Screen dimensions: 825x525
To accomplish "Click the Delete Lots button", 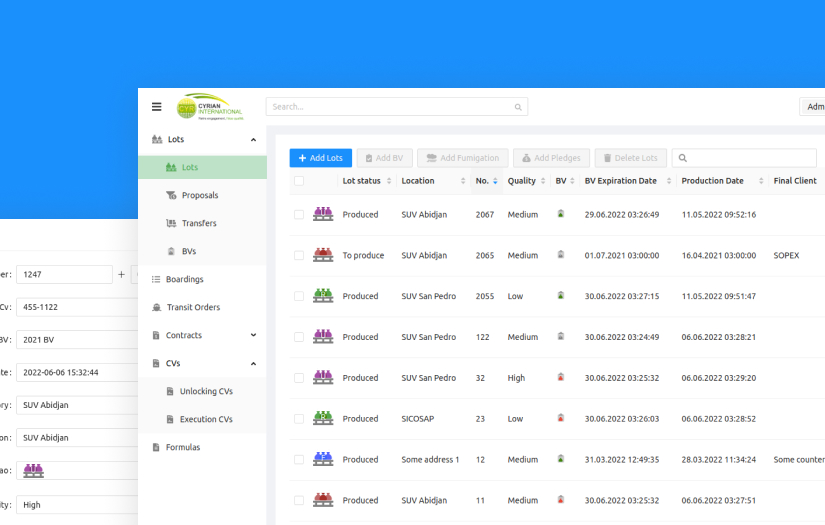I will pyautogui.click(x=630, y=158).
